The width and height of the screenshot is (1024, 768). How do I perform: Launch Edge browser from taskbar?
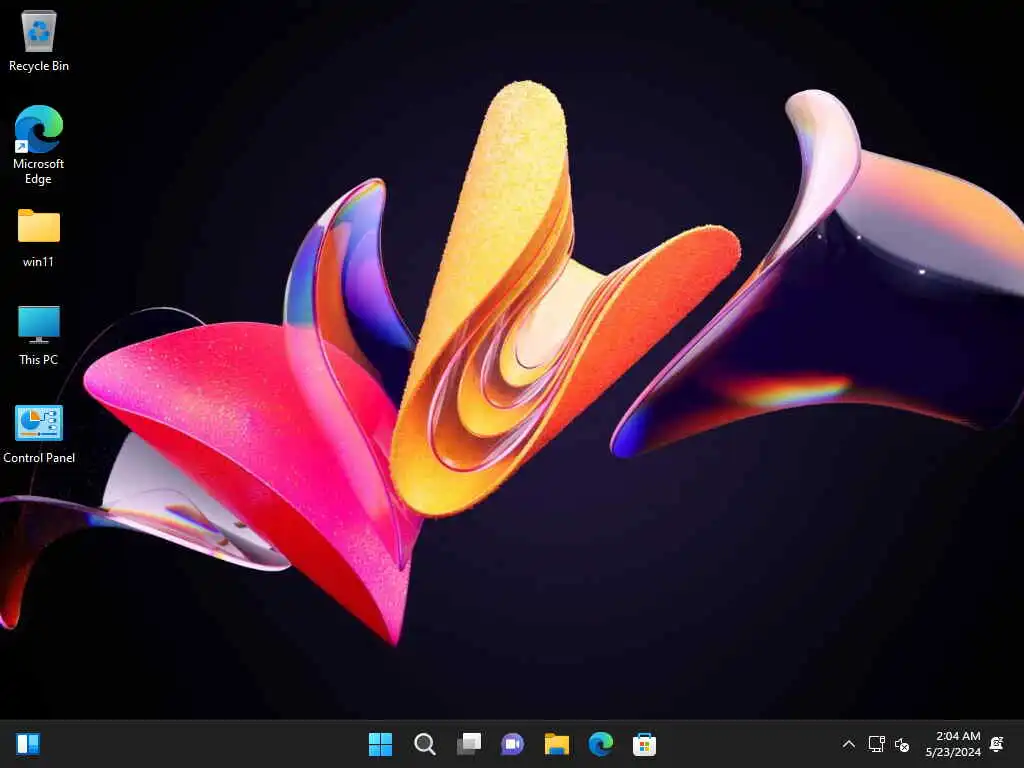coord(601,744)
